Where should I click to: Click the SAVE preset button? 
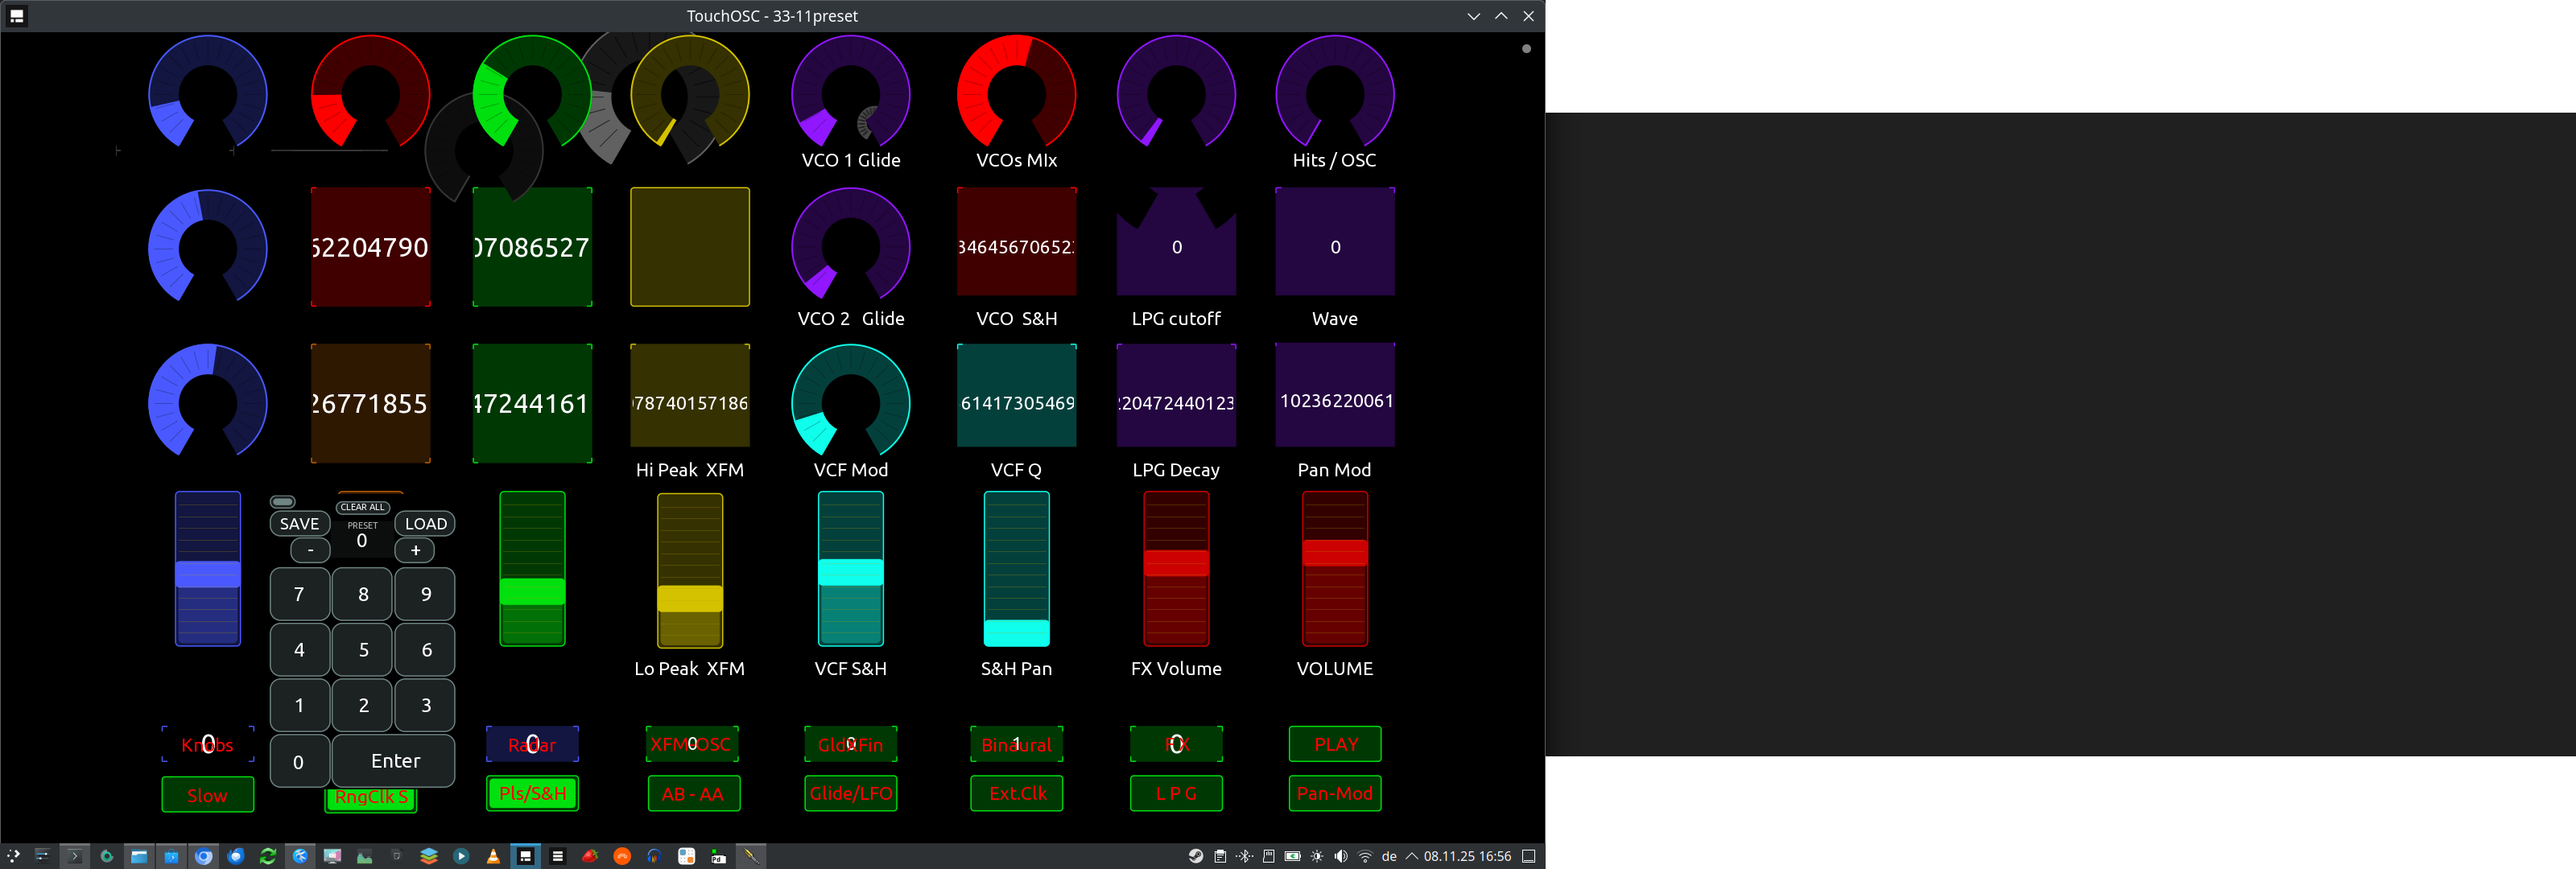[x=299, y=524]
